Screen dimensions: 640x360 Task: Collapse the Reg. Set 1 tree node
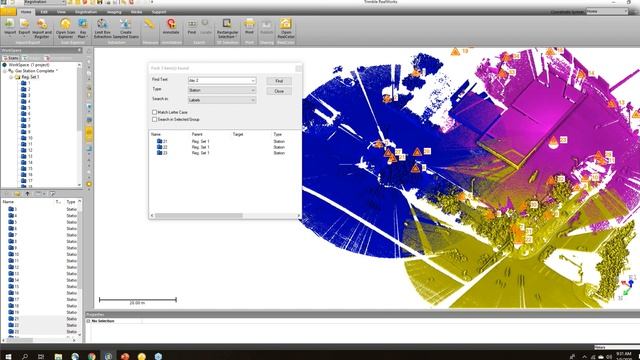coord(11,77)
